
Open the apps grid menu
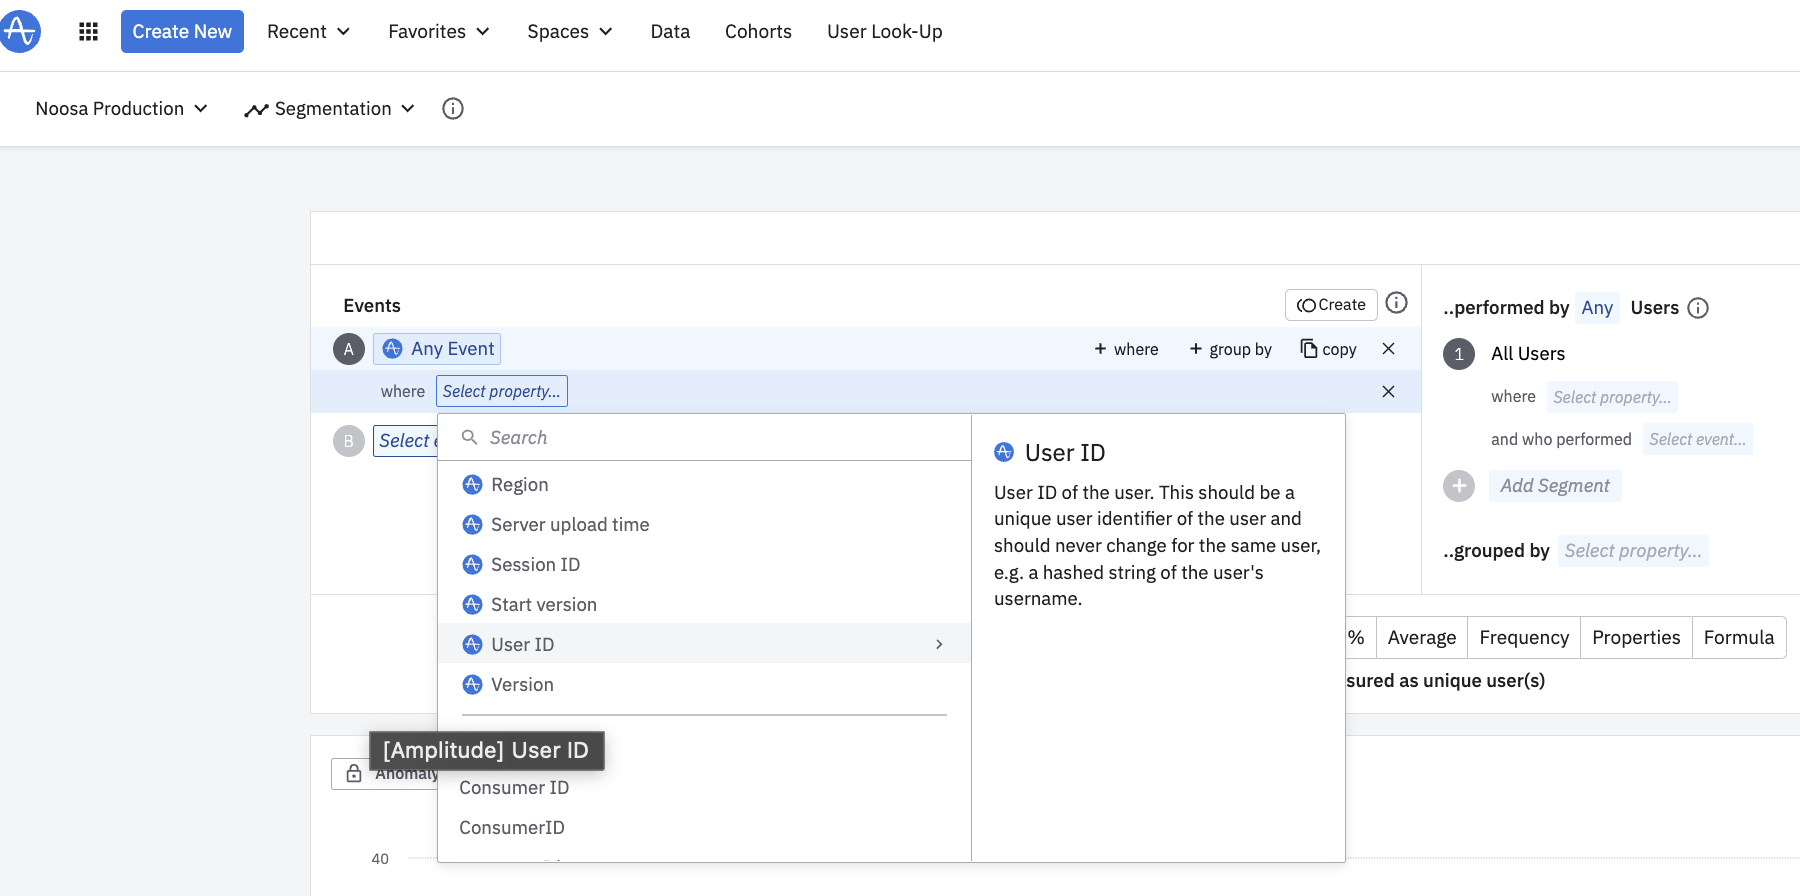88,32
